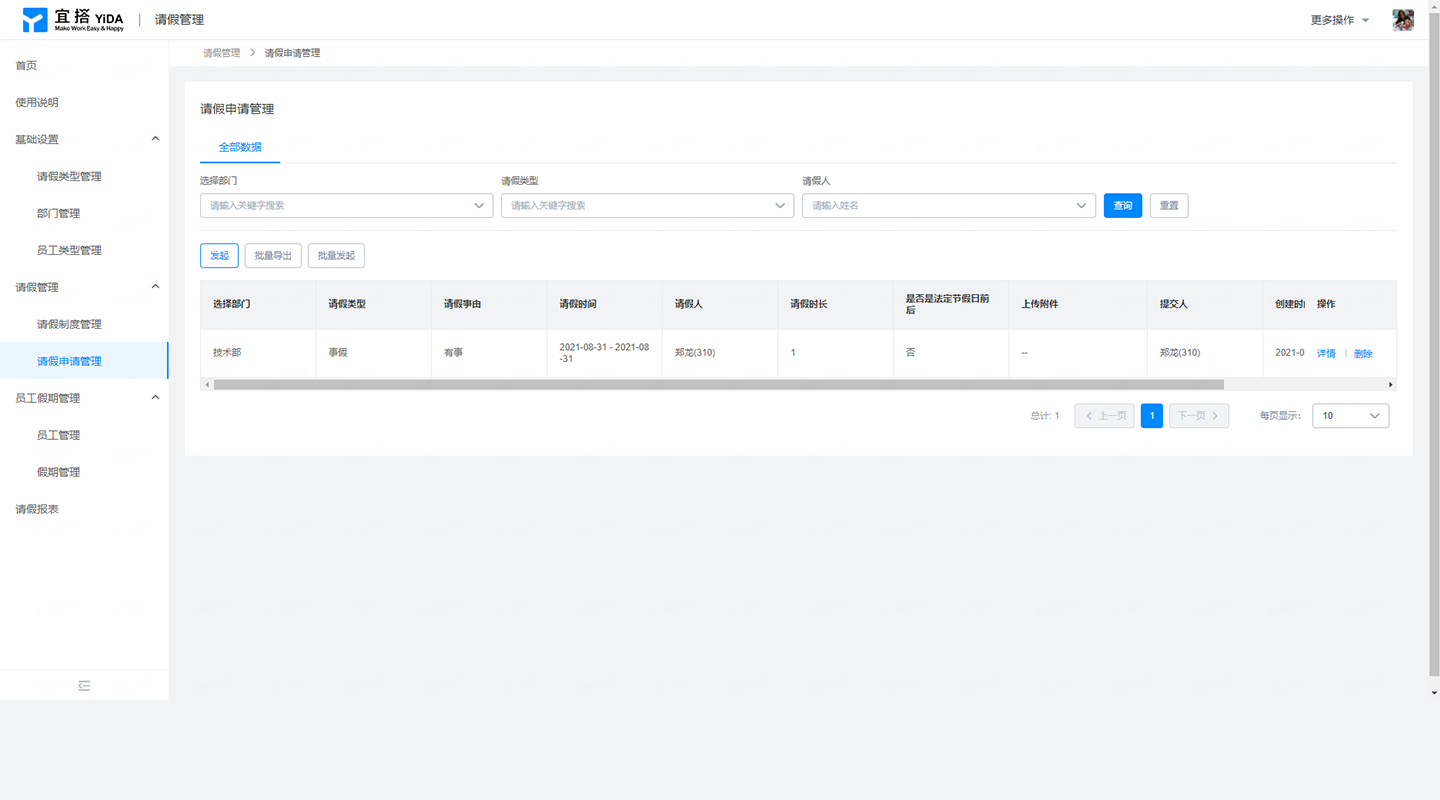Collapse the sidebar with the bottom icon
Viewport: 1440px width, 800px height.
(x=84, y=686)
